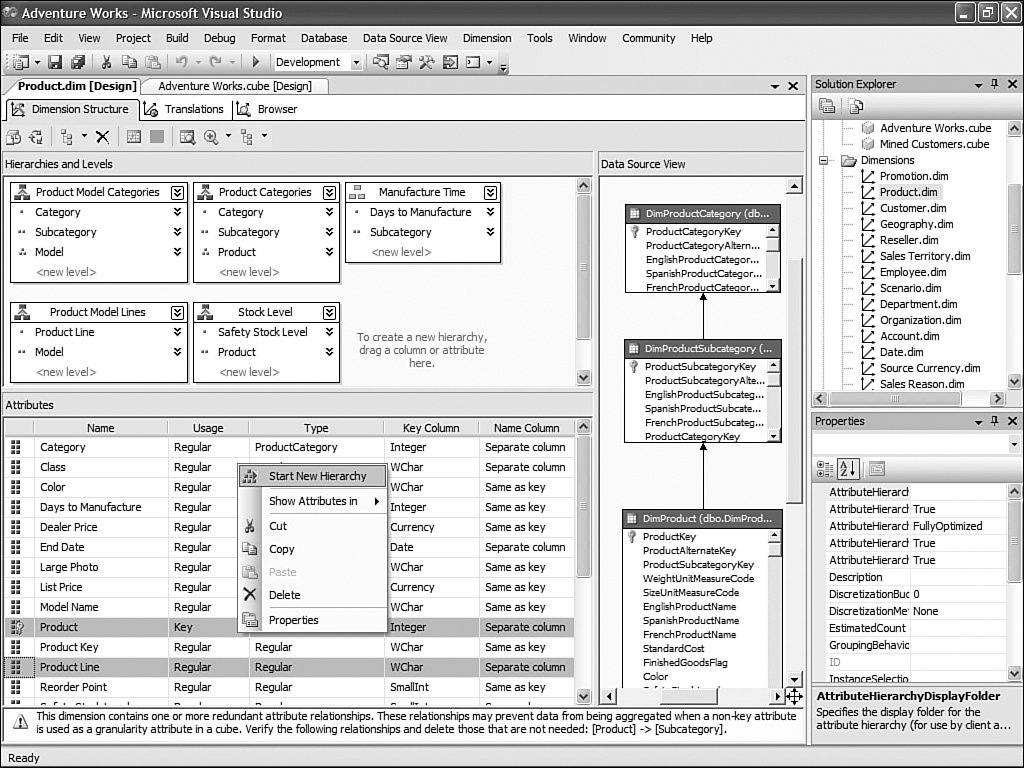
Task: Click the Find Table icon in designer toolbar
Action: coord(187,136)
